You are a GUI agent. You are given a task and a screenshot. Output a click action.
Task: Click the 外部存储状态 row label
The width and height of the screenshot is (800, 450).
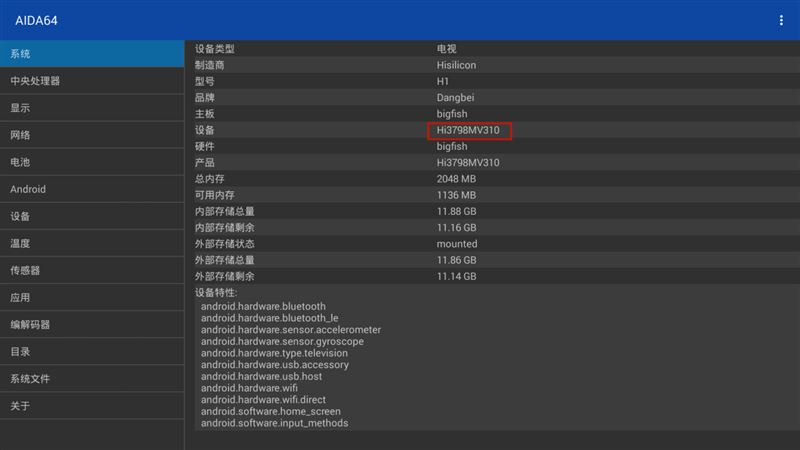[x=224, y=244]
